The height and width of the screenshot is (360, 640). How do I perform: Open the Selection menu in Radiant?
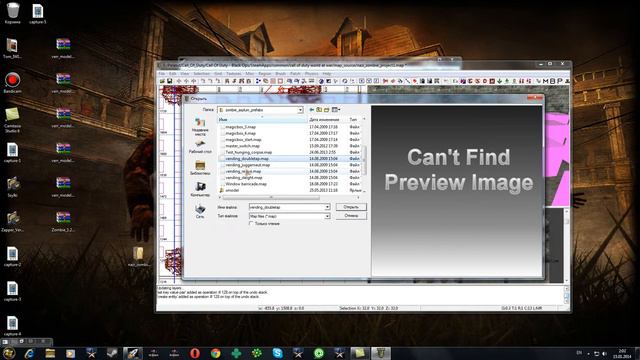(202, 74)
